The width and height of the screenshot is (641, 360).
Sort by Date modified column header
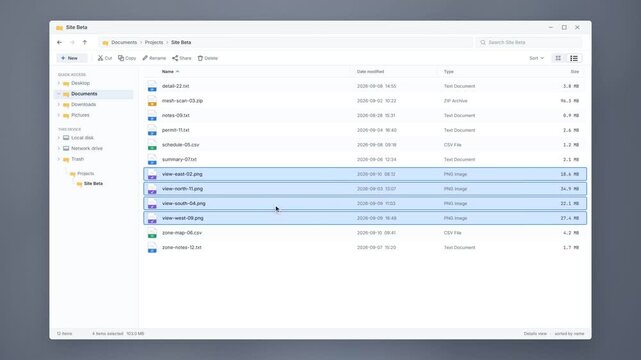pos(370,72)
